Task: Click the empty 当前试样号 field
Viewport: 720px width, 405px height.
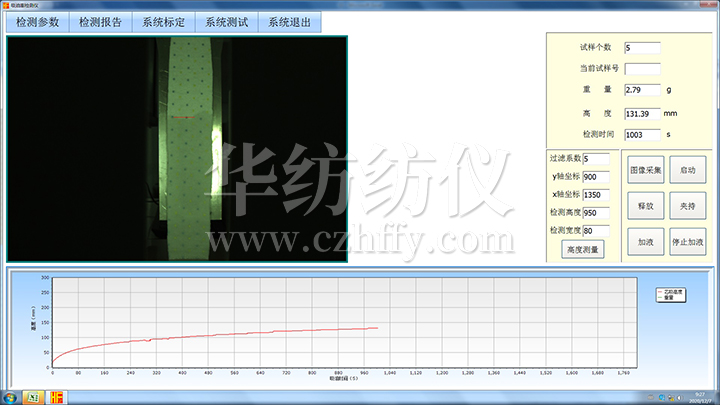Action: (642, 69)
